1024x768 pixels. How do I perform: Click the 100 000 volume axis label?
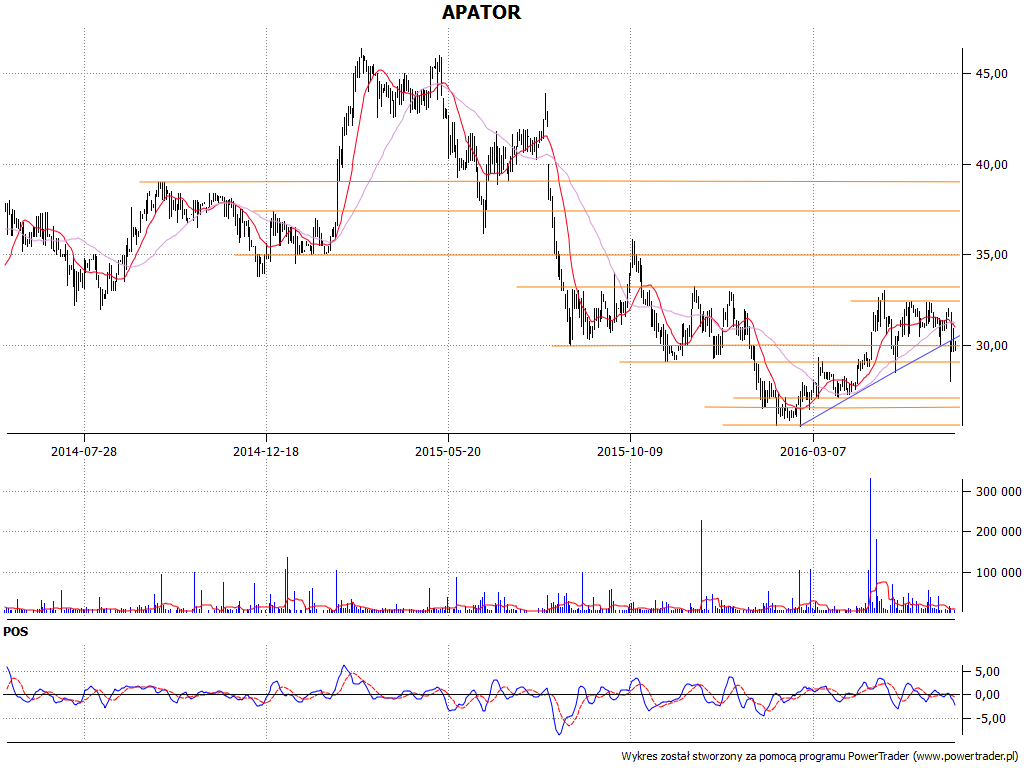coord(998,573)
